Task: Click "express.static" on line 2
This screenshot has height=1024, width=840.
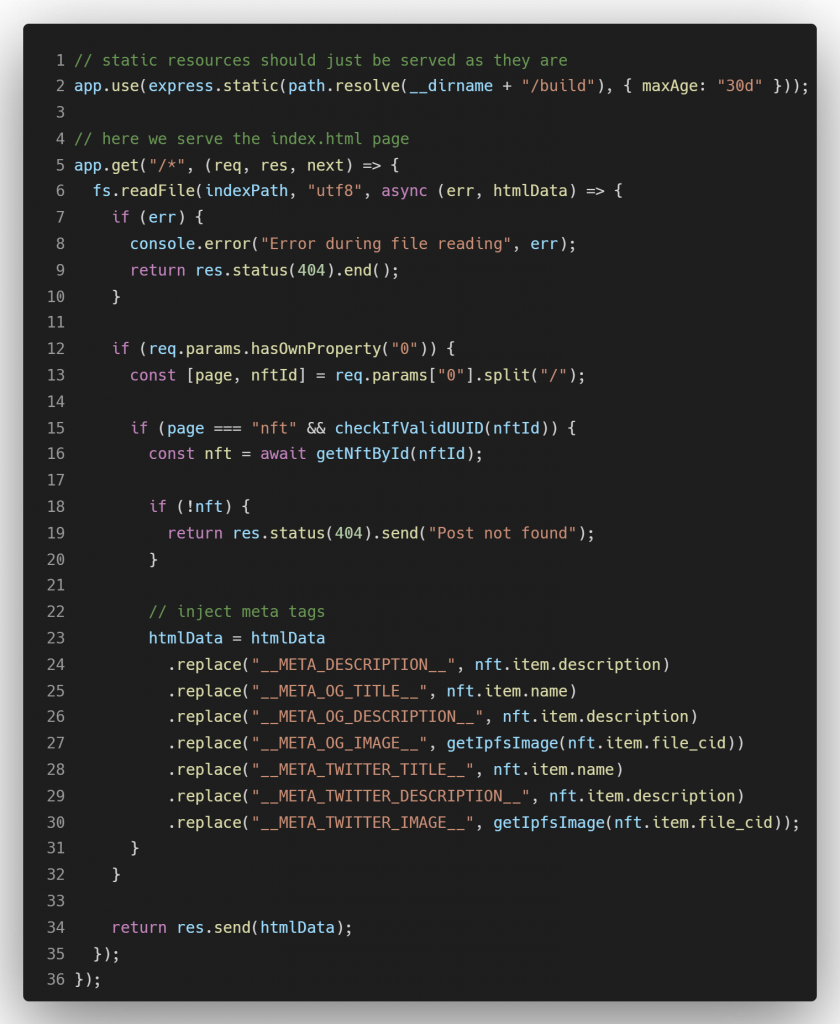Action: click(x=214, y=86)
